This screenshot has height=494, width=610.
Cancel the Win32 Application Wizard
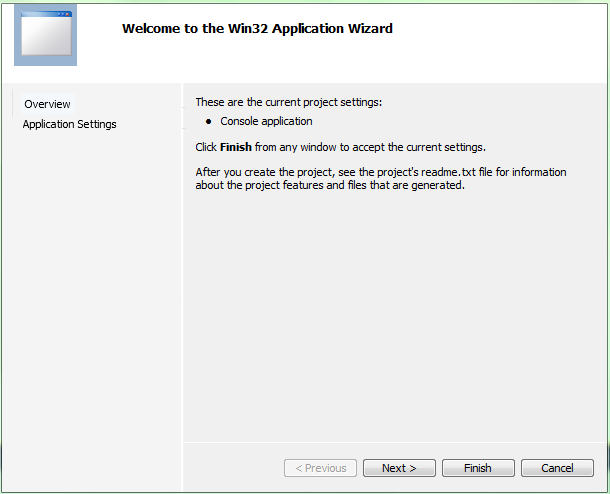[x=557, y=468]
